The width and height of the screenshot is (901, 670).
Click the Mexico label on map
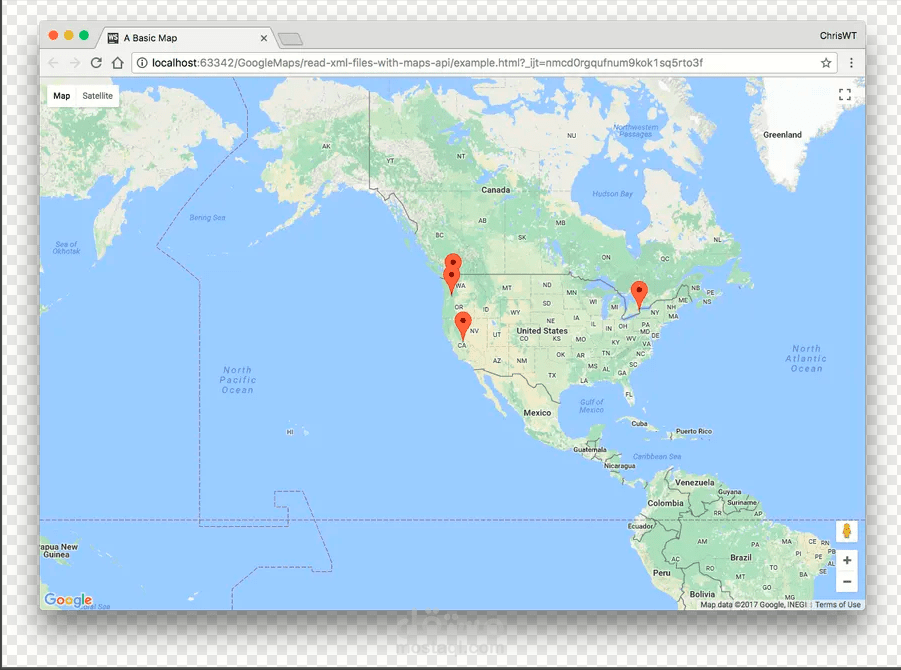[x=537, y=413]
